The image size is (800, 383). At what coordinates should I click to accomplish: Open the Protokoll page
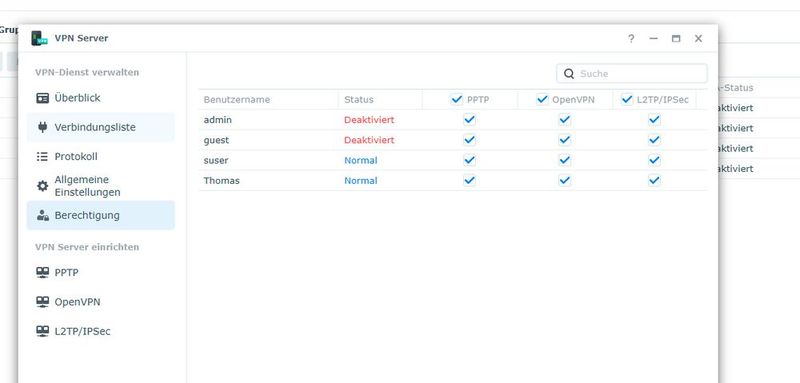point(101,157)
